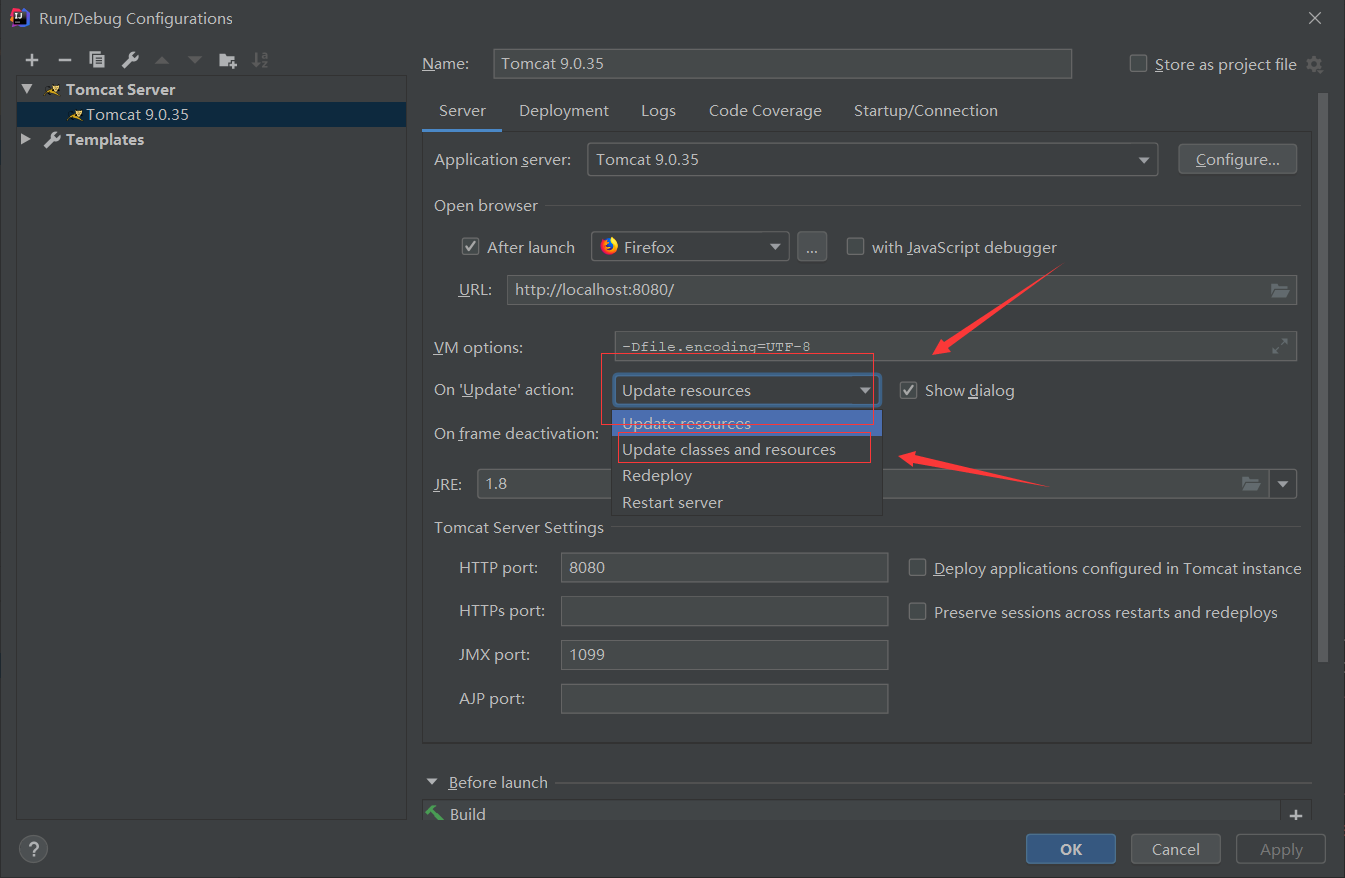Collapse the Tomcat Server tree node
The image size is (1345, 878).
point(27,89)
